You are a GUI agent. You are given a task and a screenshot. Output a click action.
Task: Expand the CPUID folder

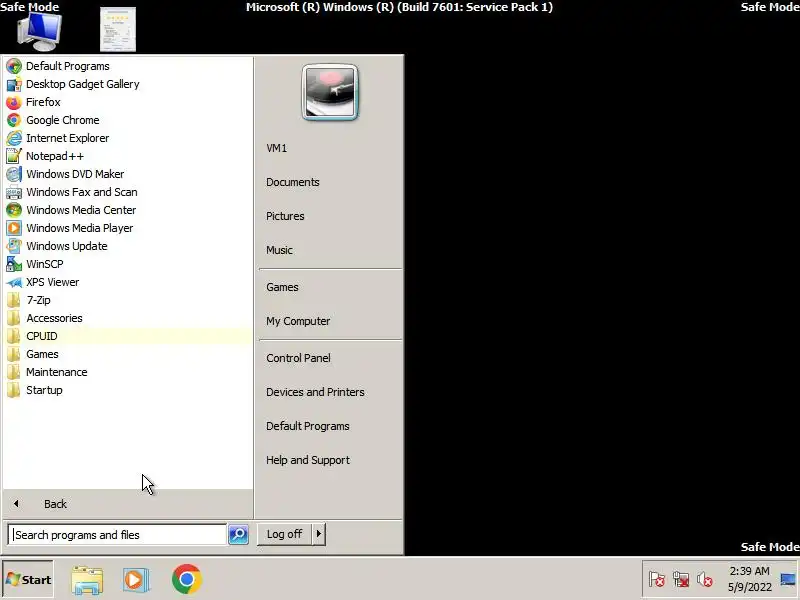[x=128, y=336]
